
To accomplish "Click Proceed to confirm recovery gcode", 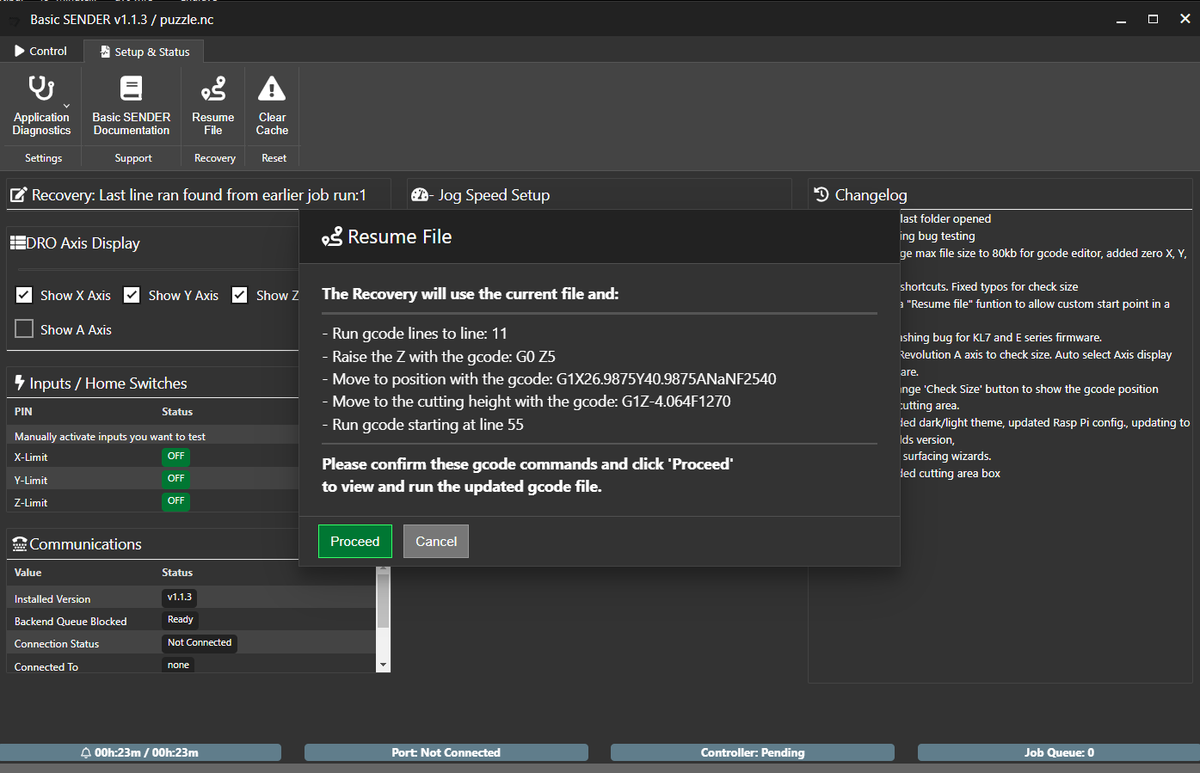I will pos(355,541).
